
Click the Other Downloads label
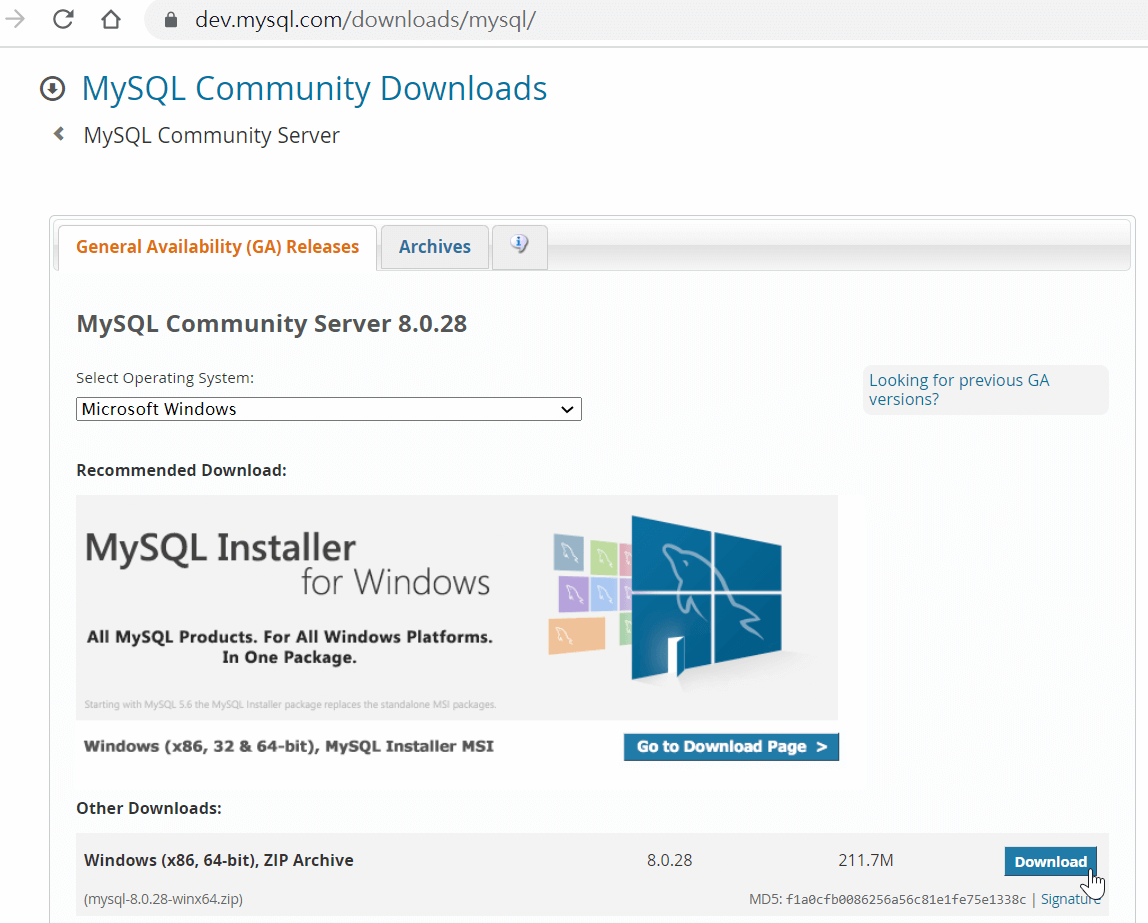coord(149,808)
